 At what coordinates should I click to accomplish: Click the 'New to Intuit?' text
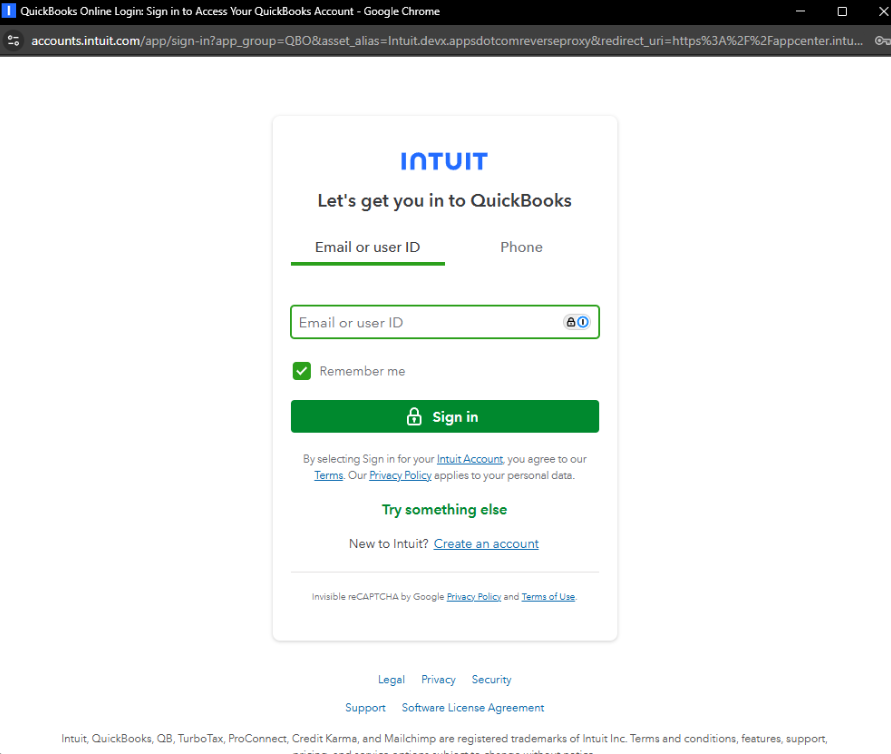pos(389,544)
